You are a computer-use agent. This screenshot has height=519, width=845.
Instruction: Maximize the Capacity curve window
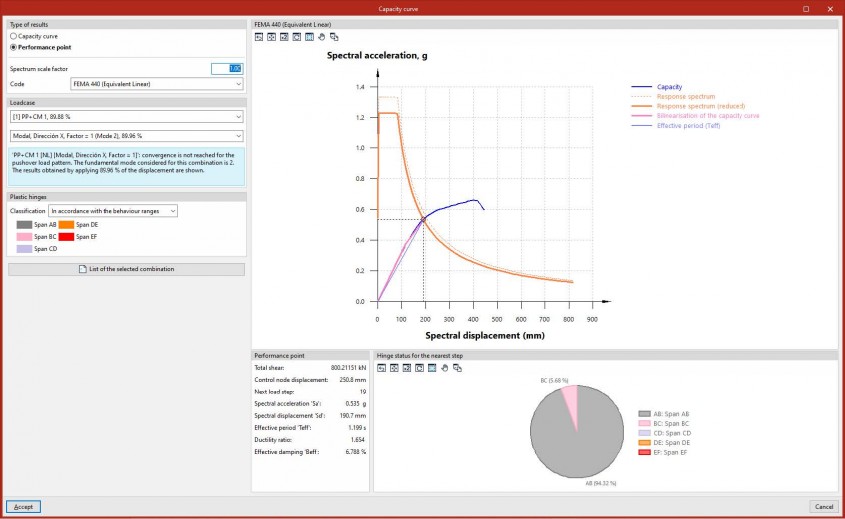(x=806, y=9)
